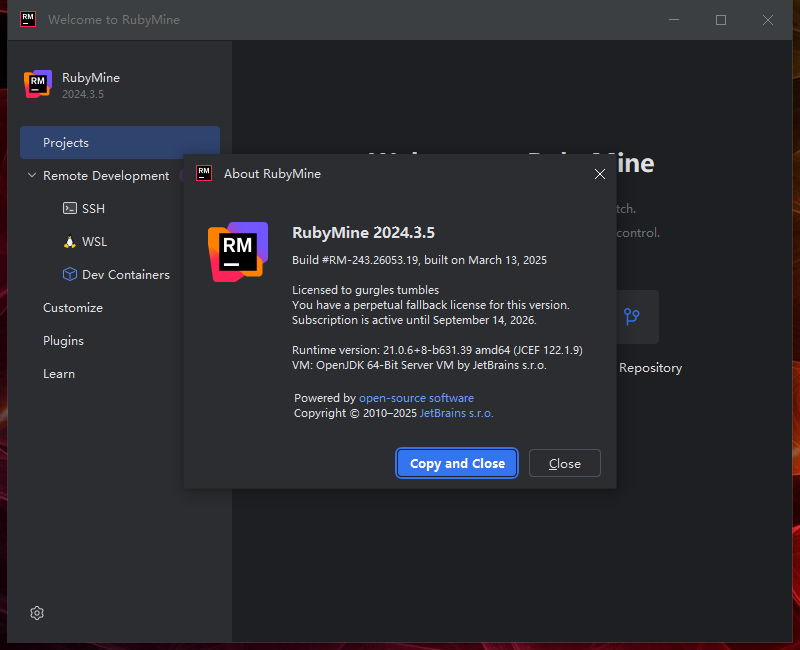Select the Projects tab in sidebar
Screen dimensions: 800x650
click(120, 142)
